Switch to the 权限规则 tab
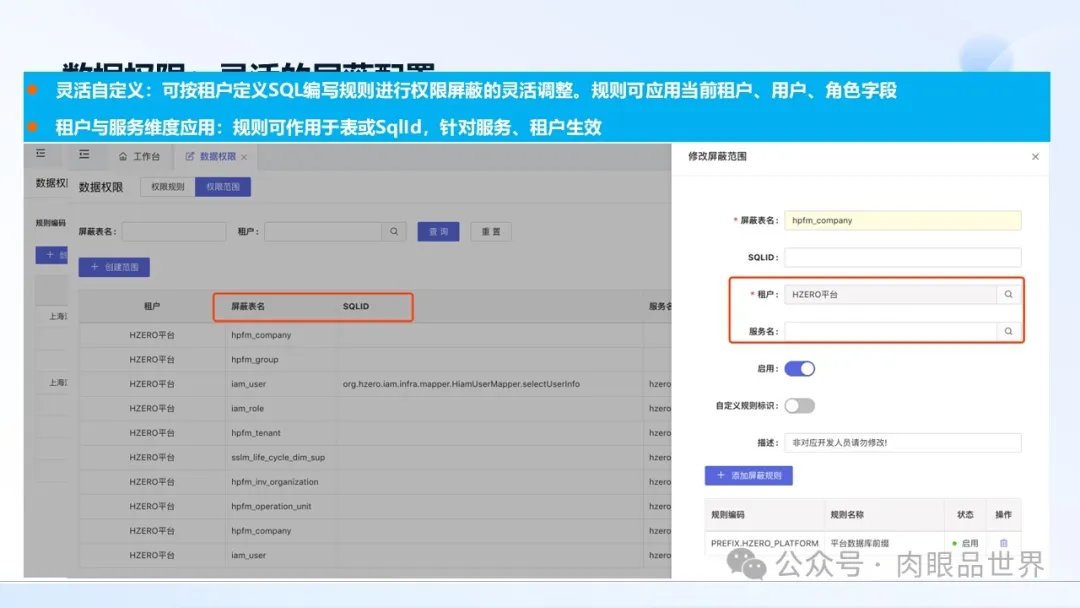Image resolution: width=1080 pixels, height=608 pixels. click(167, 187)
